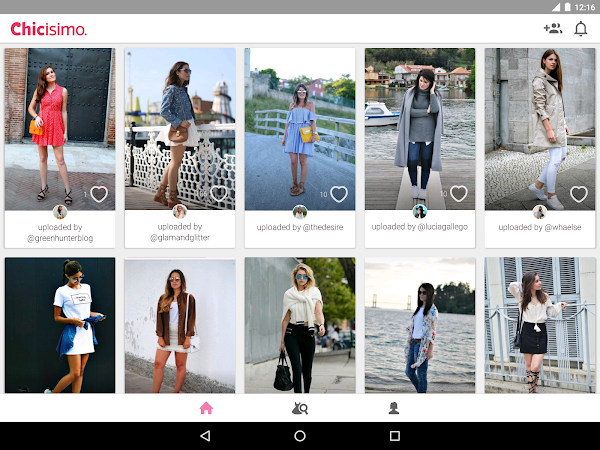This screenshot has width=600, height=450.
Task: Open the "uploaded by @whaelse" link
Action: pos(540,227)
